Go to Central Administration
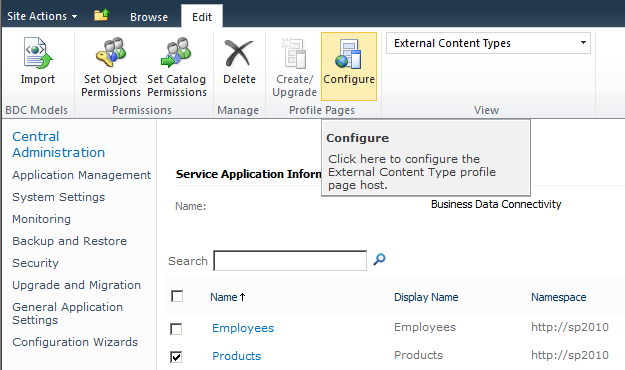 tap(59, 144)
